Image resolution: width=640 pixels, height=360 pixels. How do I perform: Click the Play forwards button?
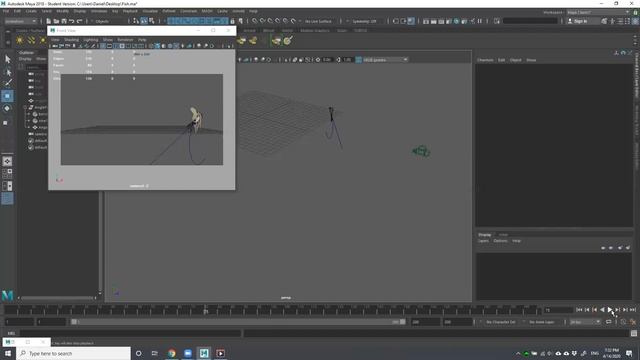610,310
